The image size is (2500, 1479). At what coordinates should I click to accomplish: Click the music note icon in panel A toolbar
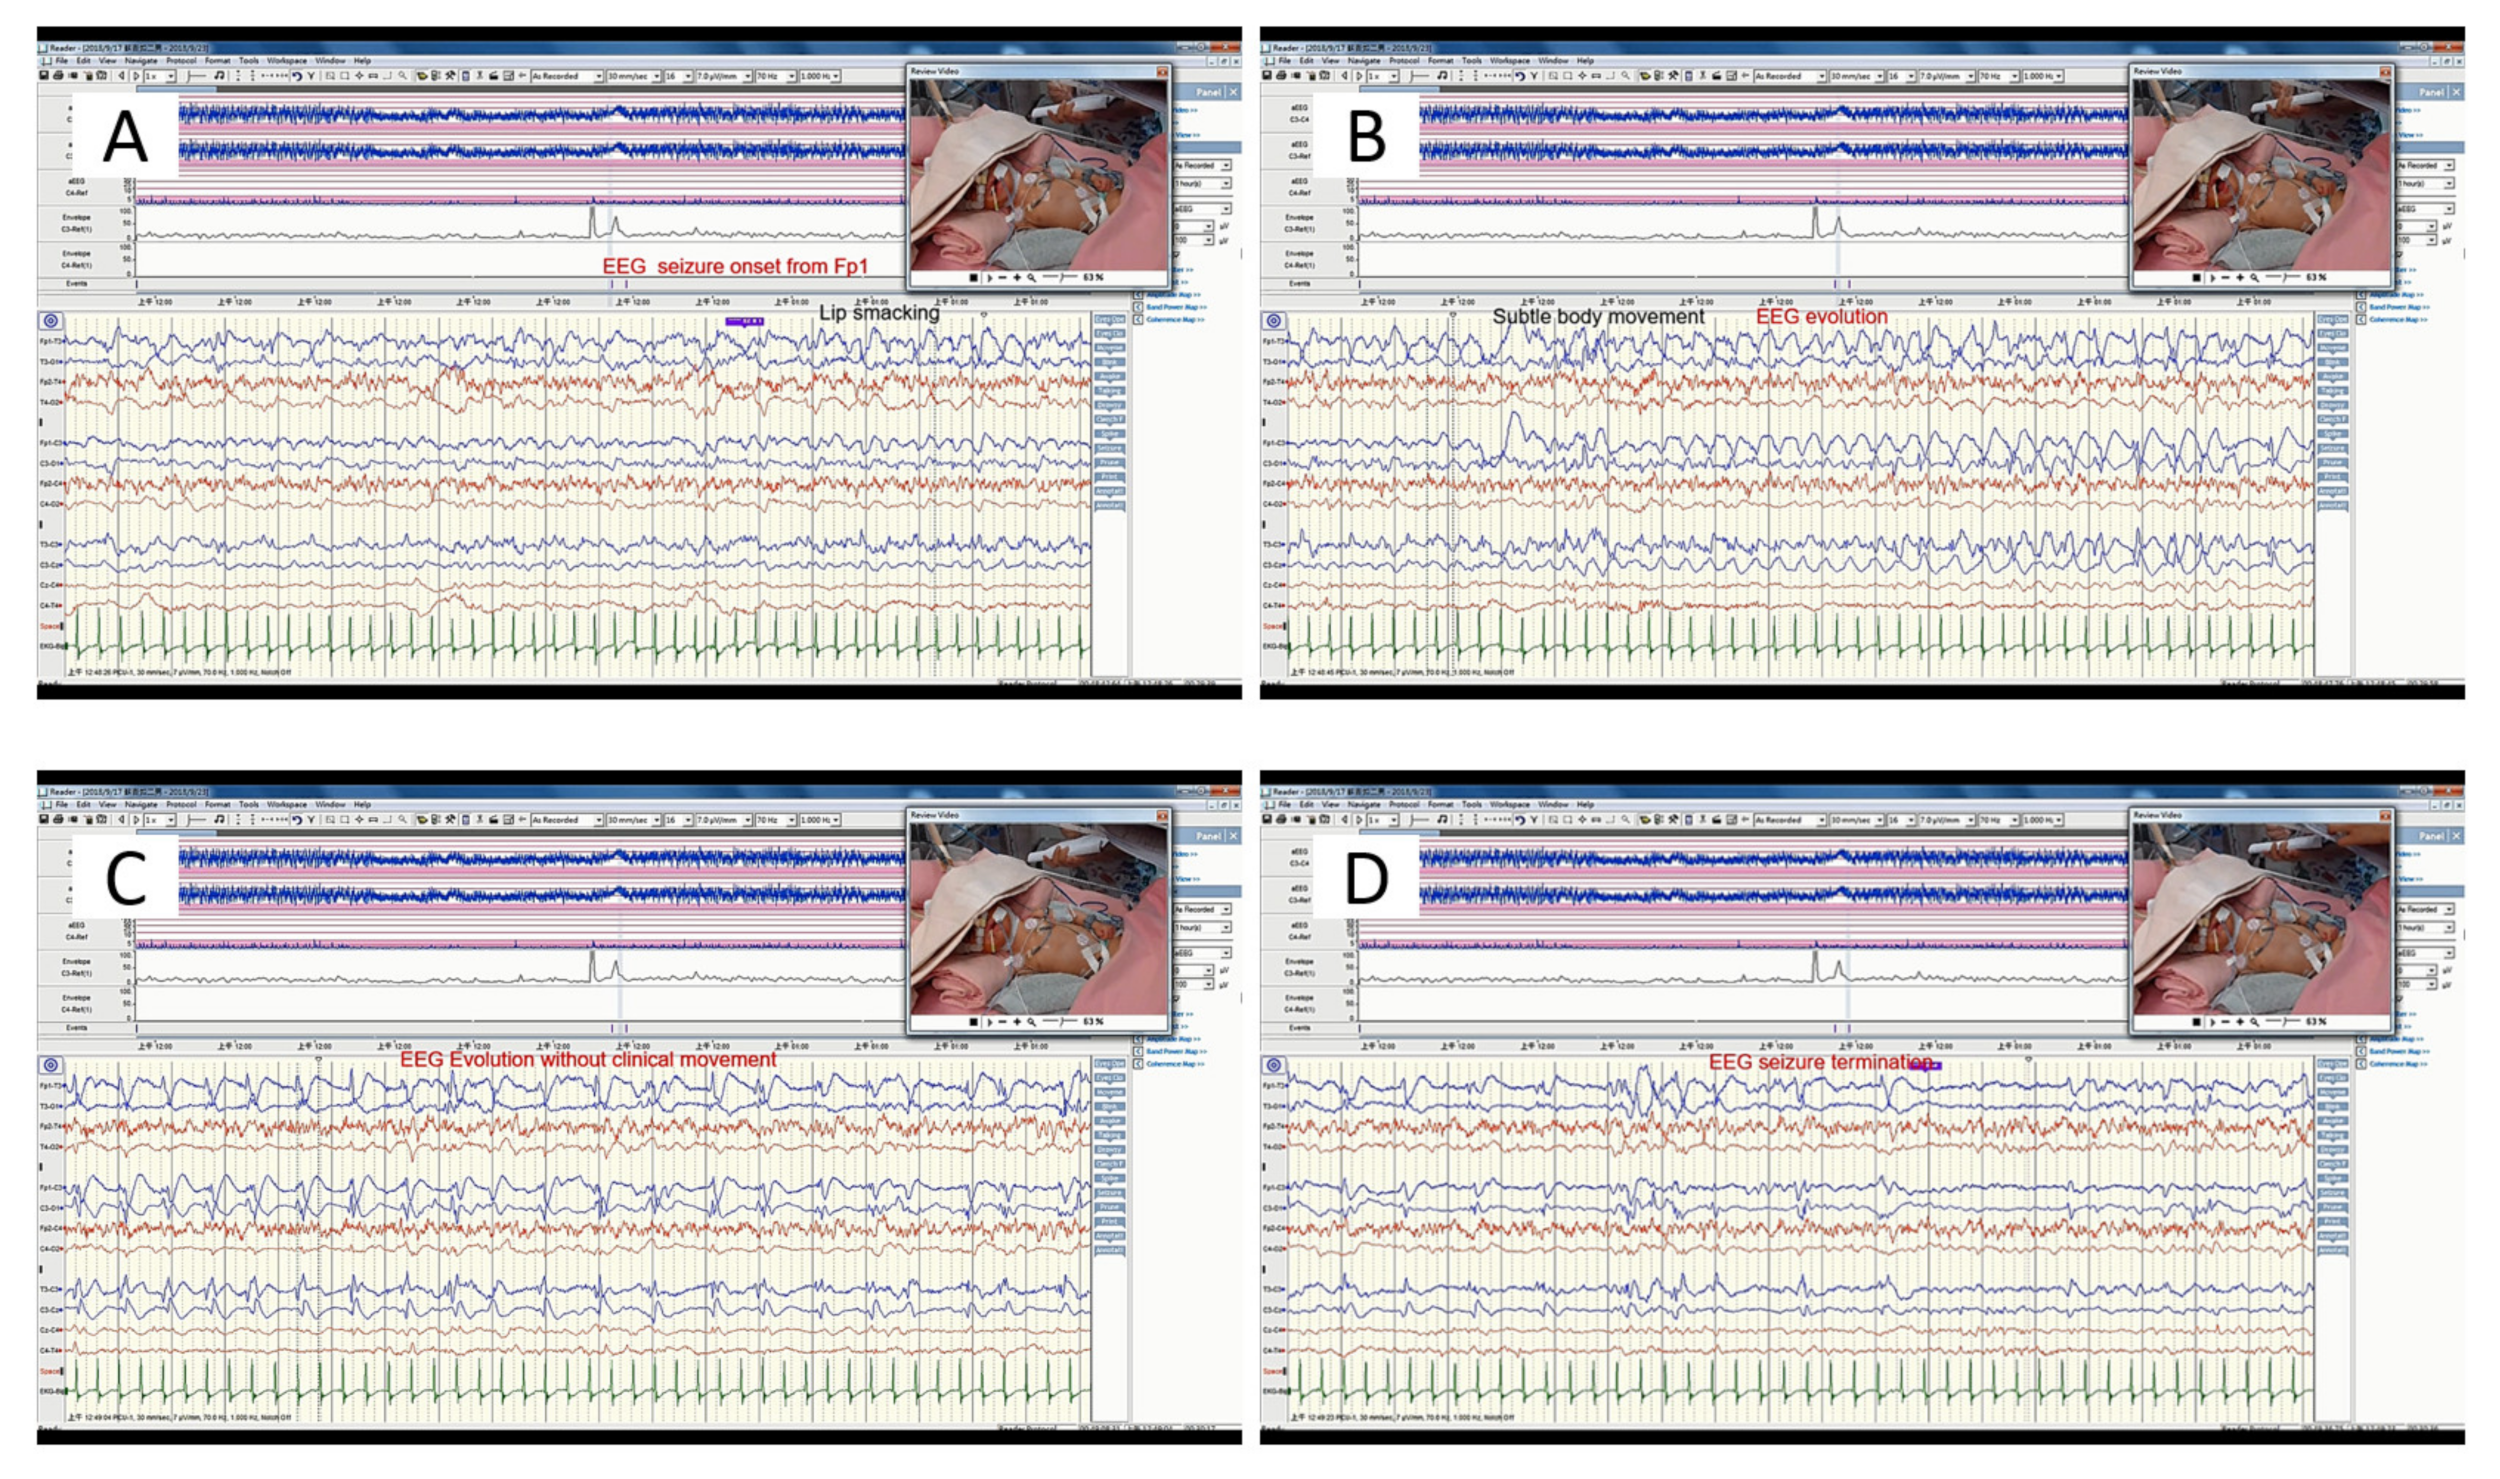point(219,76)
